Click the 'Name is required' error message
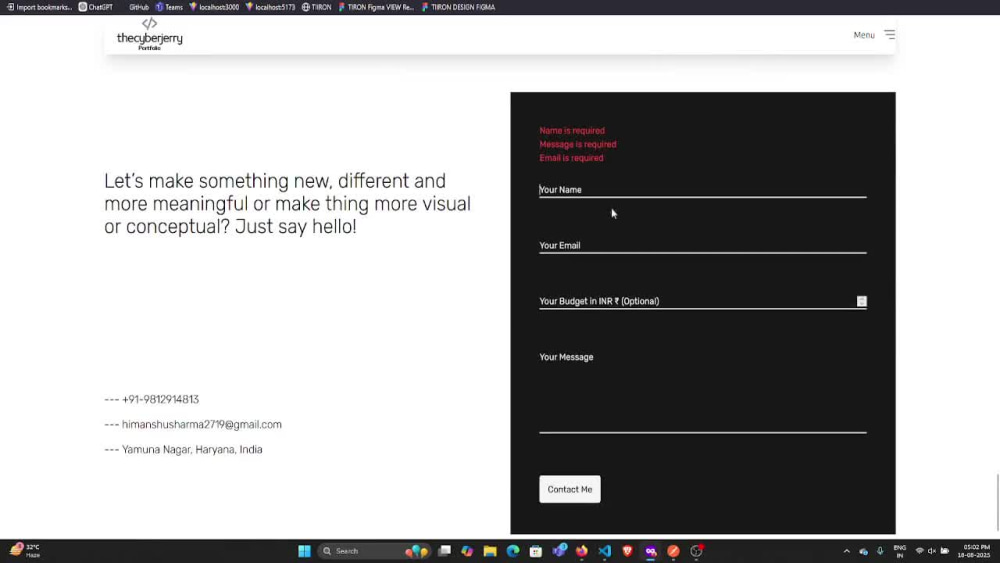This screenshot has width=1000, height=563. (x=572, y=131)
